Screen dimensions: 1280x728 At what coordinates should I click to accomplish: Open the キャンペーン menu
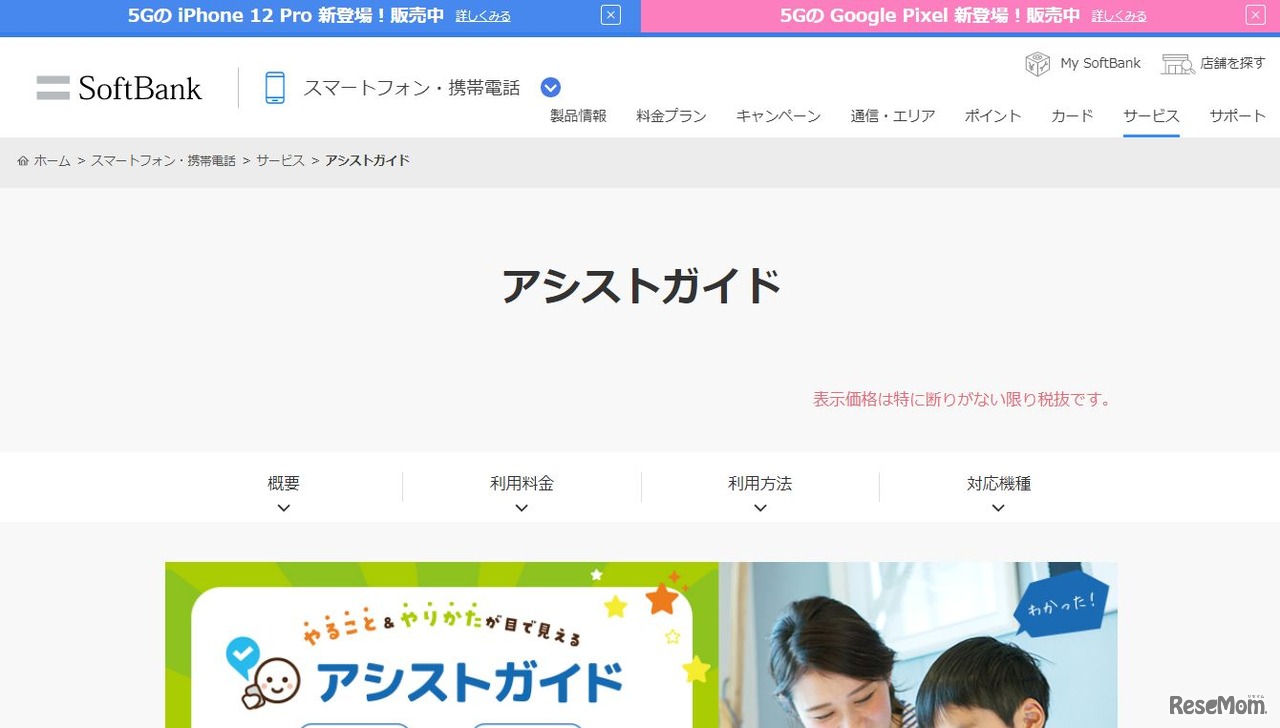pos(778,116)
